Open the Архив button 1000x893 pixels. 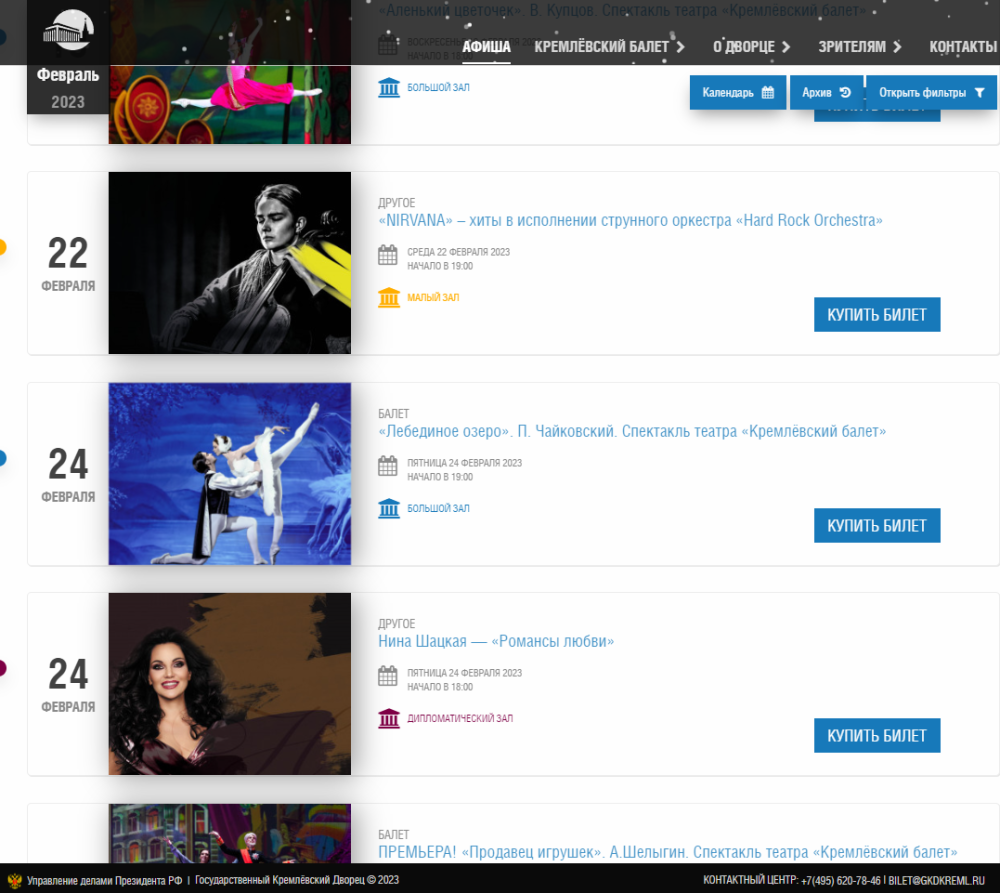(x=827, y=92)
